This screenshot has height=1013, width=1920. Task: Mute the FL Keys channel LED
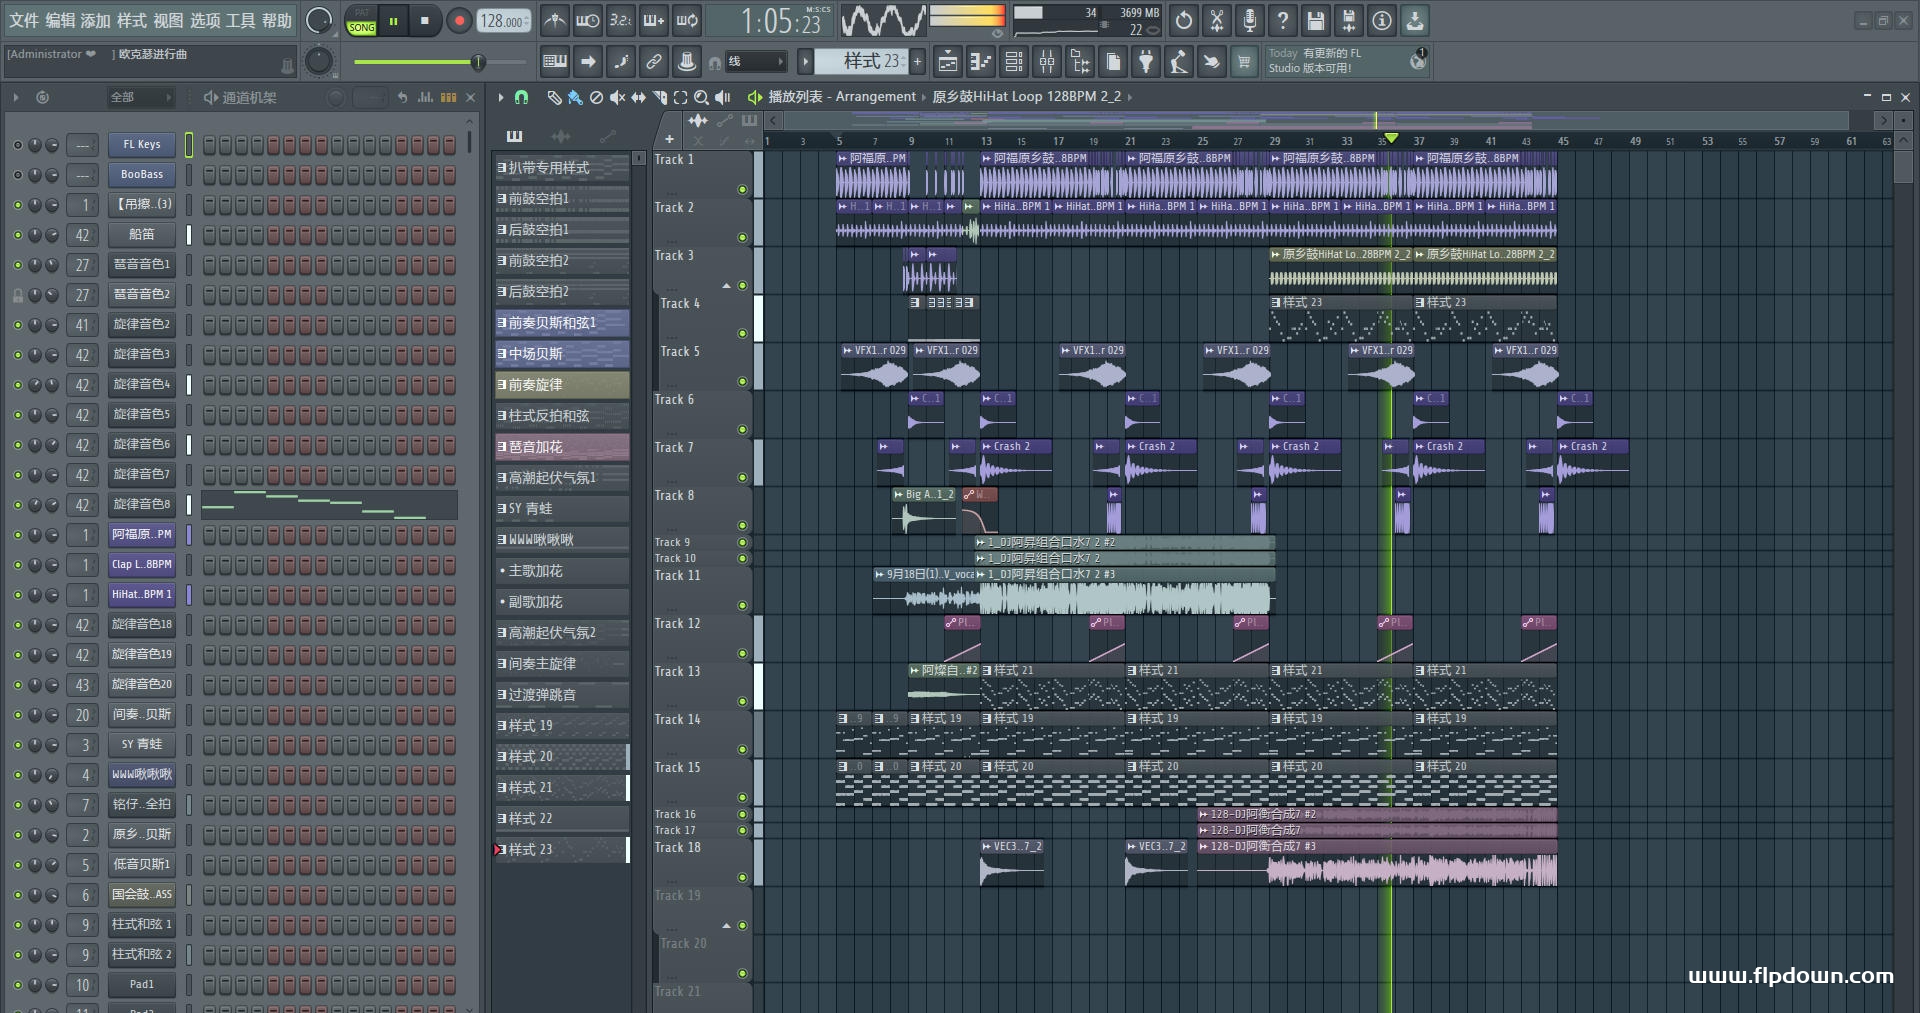coord(17,145)
